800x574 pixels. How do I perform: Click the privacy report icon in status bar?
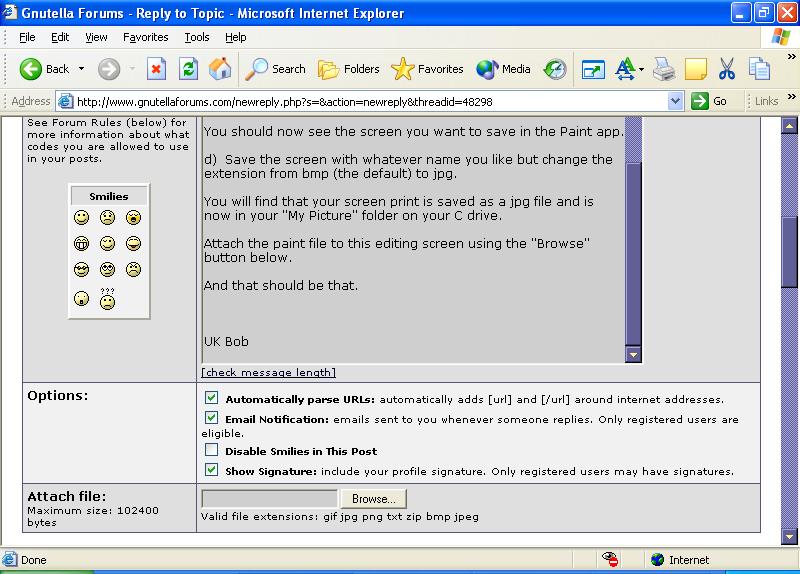coord(610,559)
